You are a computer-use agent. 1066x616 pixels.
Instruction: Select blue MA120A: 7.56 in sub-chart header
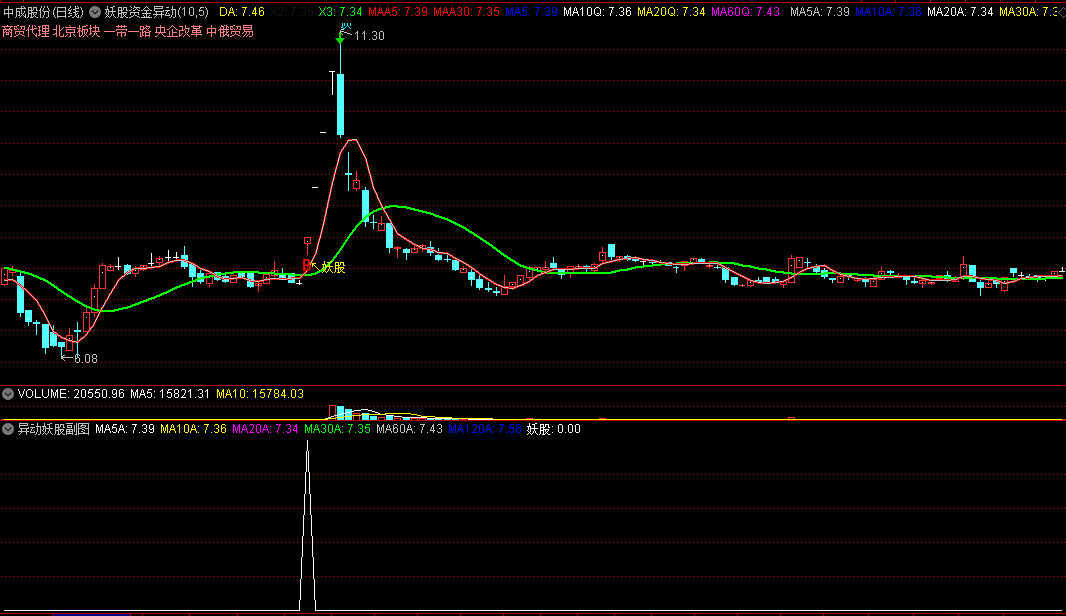coord(485,429)
